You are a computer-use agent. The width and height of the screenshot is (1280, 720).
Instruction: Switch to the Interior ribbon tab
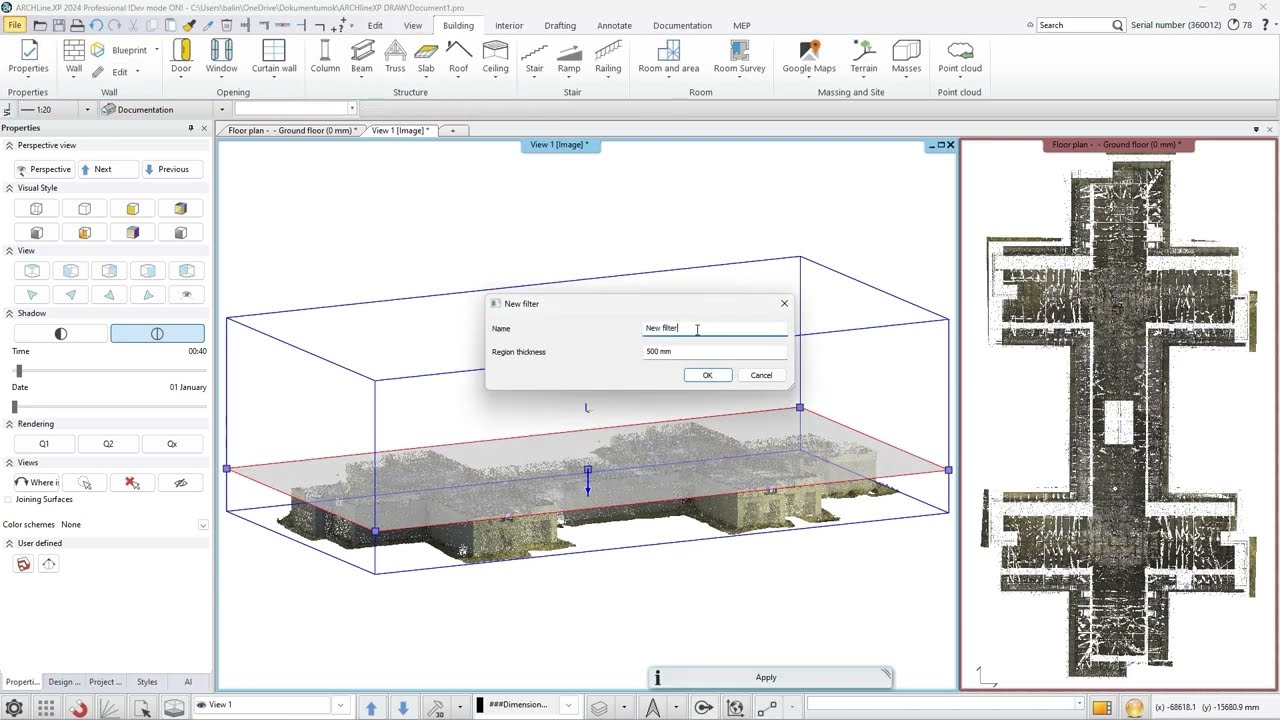click(x=509, y=26)
